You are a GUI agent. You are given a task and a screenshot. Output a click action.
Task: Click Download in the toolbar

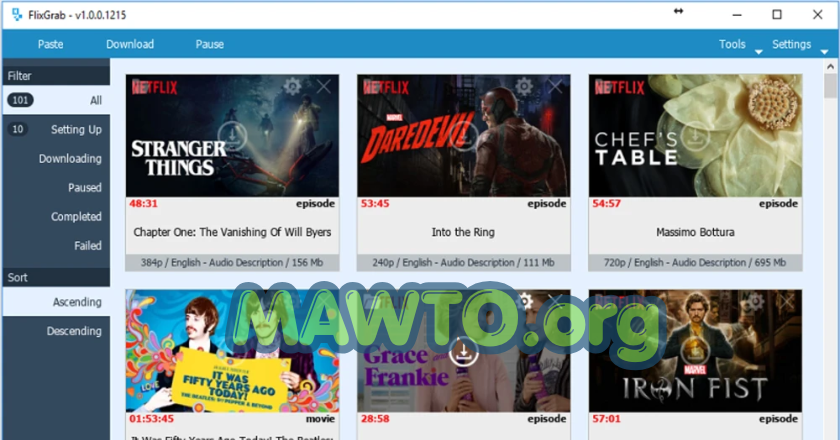130,44
